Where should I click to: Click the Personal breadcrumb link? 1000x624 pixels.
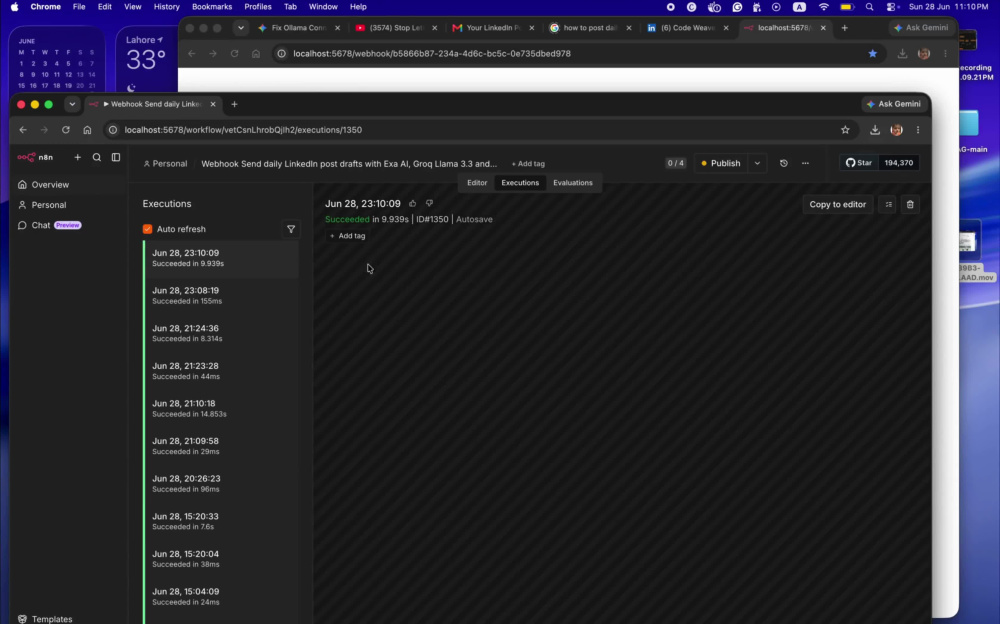[165, 164]
